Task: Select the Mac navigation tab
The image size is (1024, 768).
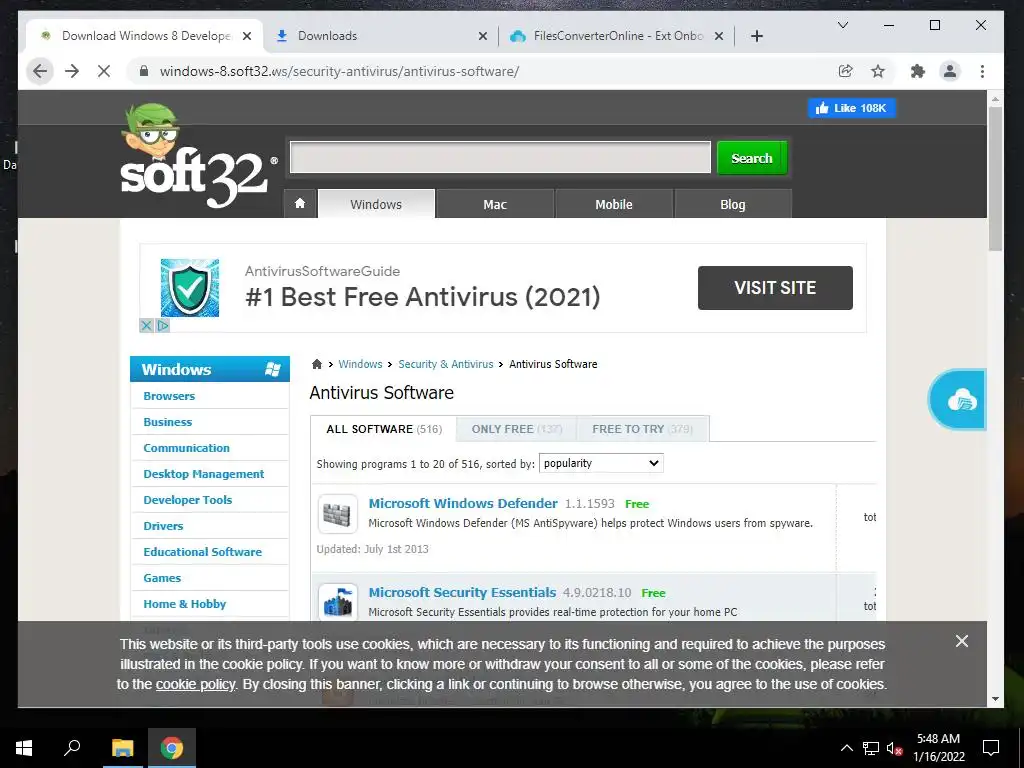Action: [x=494, y=204]
